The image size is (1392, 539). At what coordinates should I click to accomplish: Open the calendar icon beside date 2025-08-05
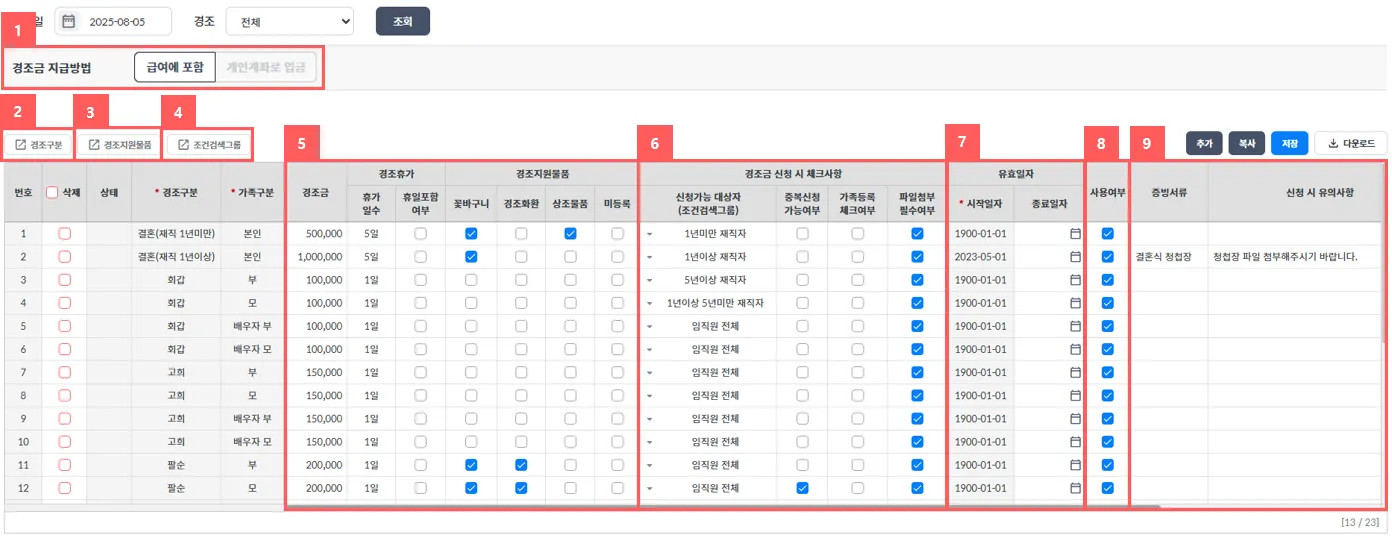pos(69,21)
